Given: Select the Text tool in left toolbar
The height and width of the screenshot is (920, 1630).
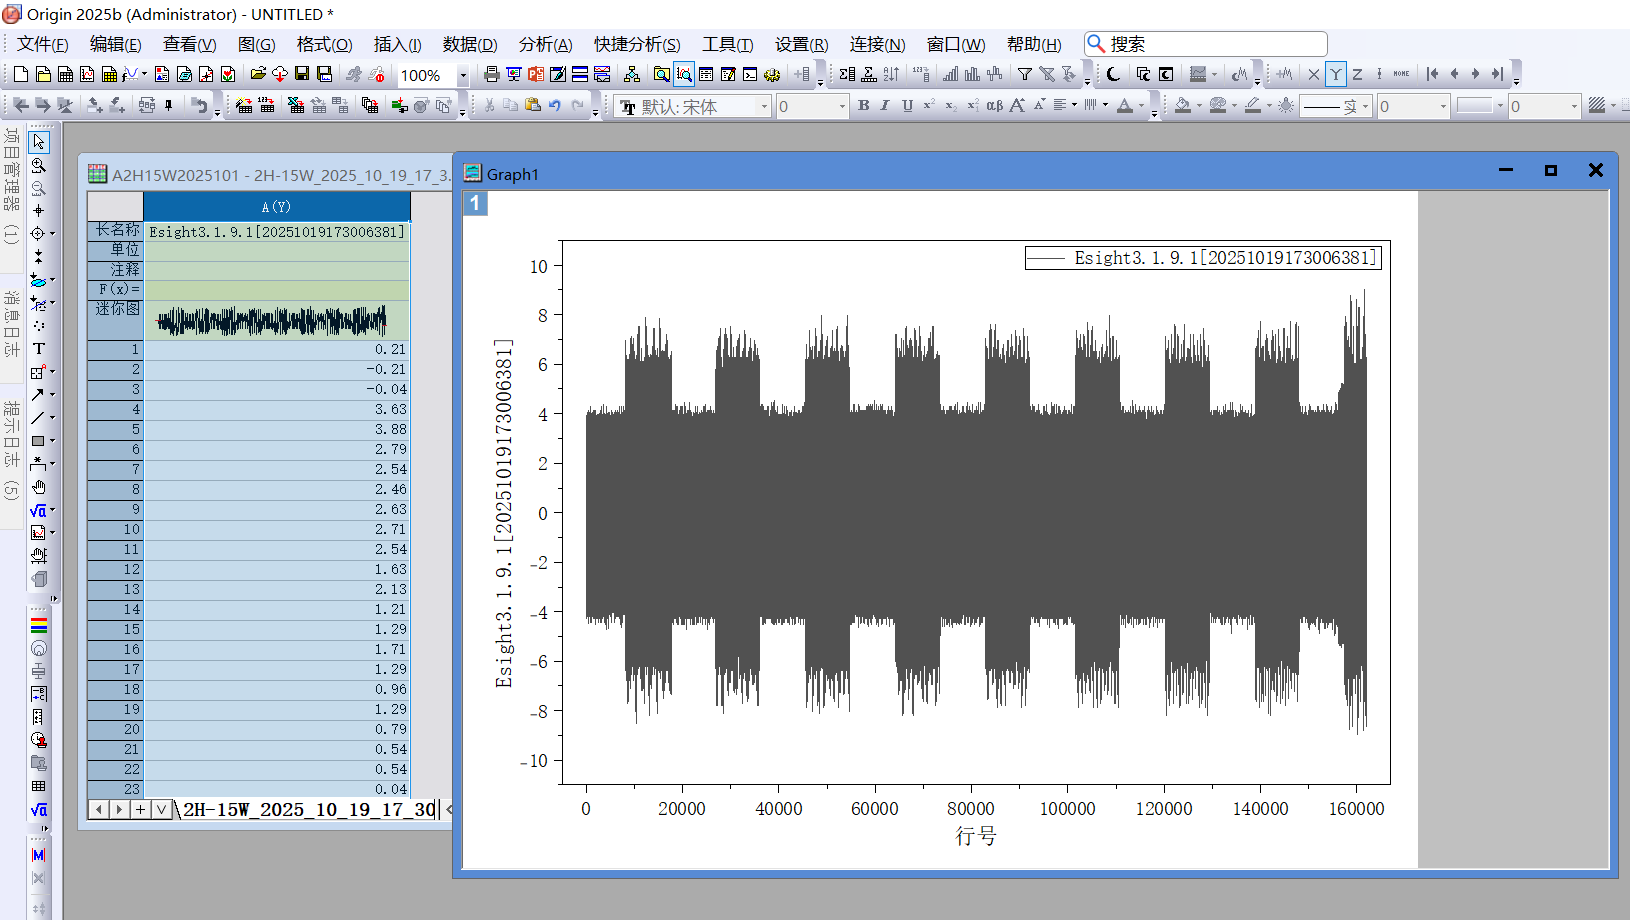Looking at the screenshot, I should click(38, 349).
